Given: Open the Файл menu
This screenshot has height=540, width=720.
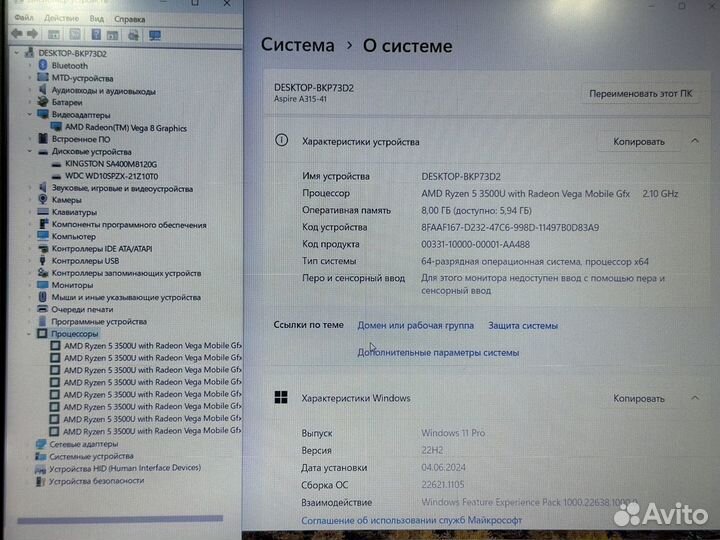Looking at the screenshot, I should click(24, 18).
